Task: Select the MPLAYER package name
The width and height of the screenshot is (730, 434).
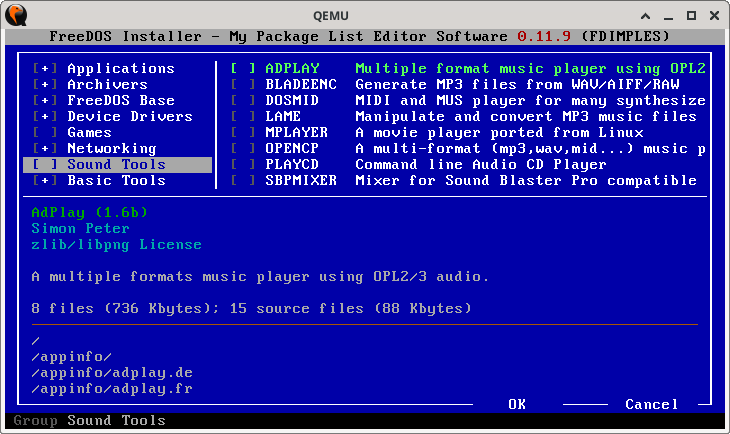Action: coord(297,132)
